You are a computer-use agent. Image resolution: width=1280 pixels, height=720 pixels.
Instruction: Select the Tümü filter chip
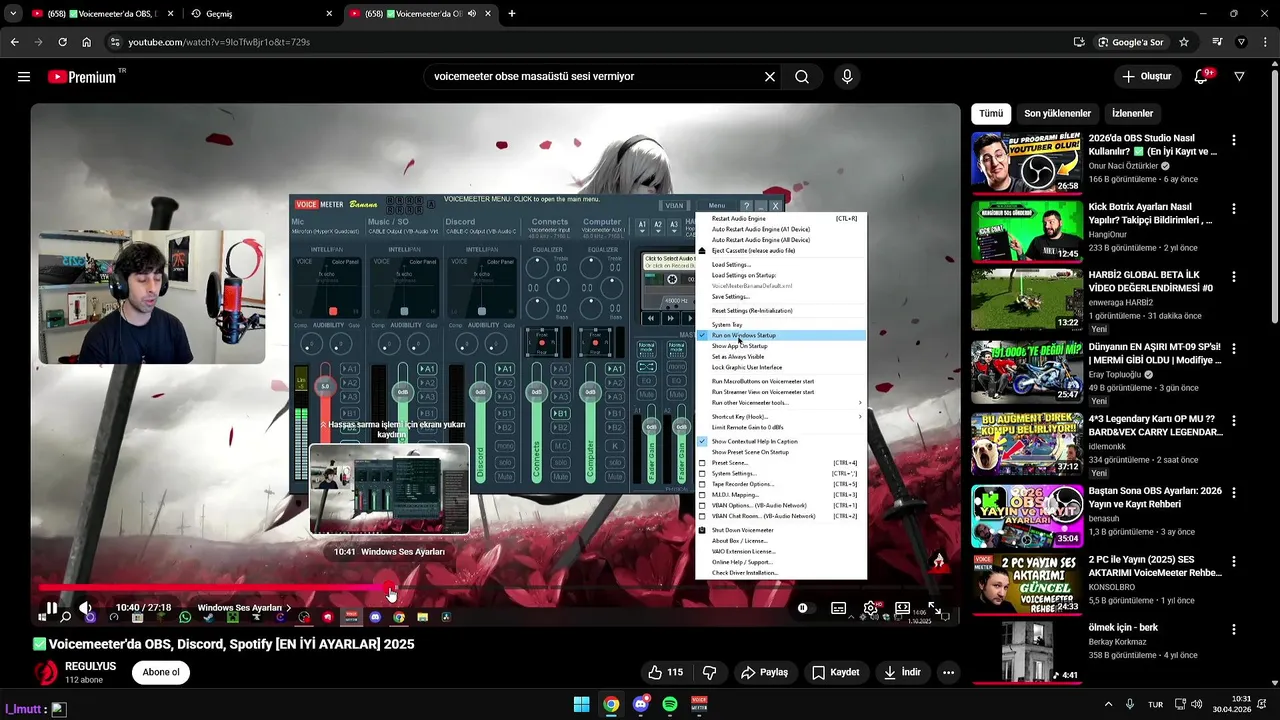(x=991, y=113)
